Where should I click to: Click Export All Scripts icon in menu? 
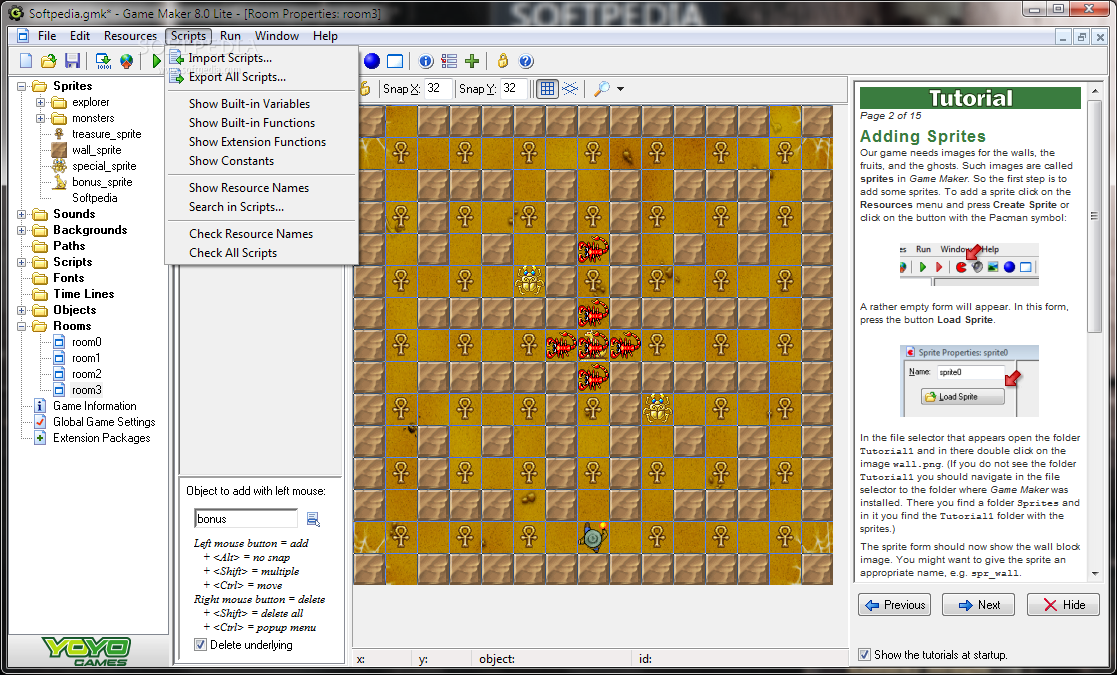(177, 76)
